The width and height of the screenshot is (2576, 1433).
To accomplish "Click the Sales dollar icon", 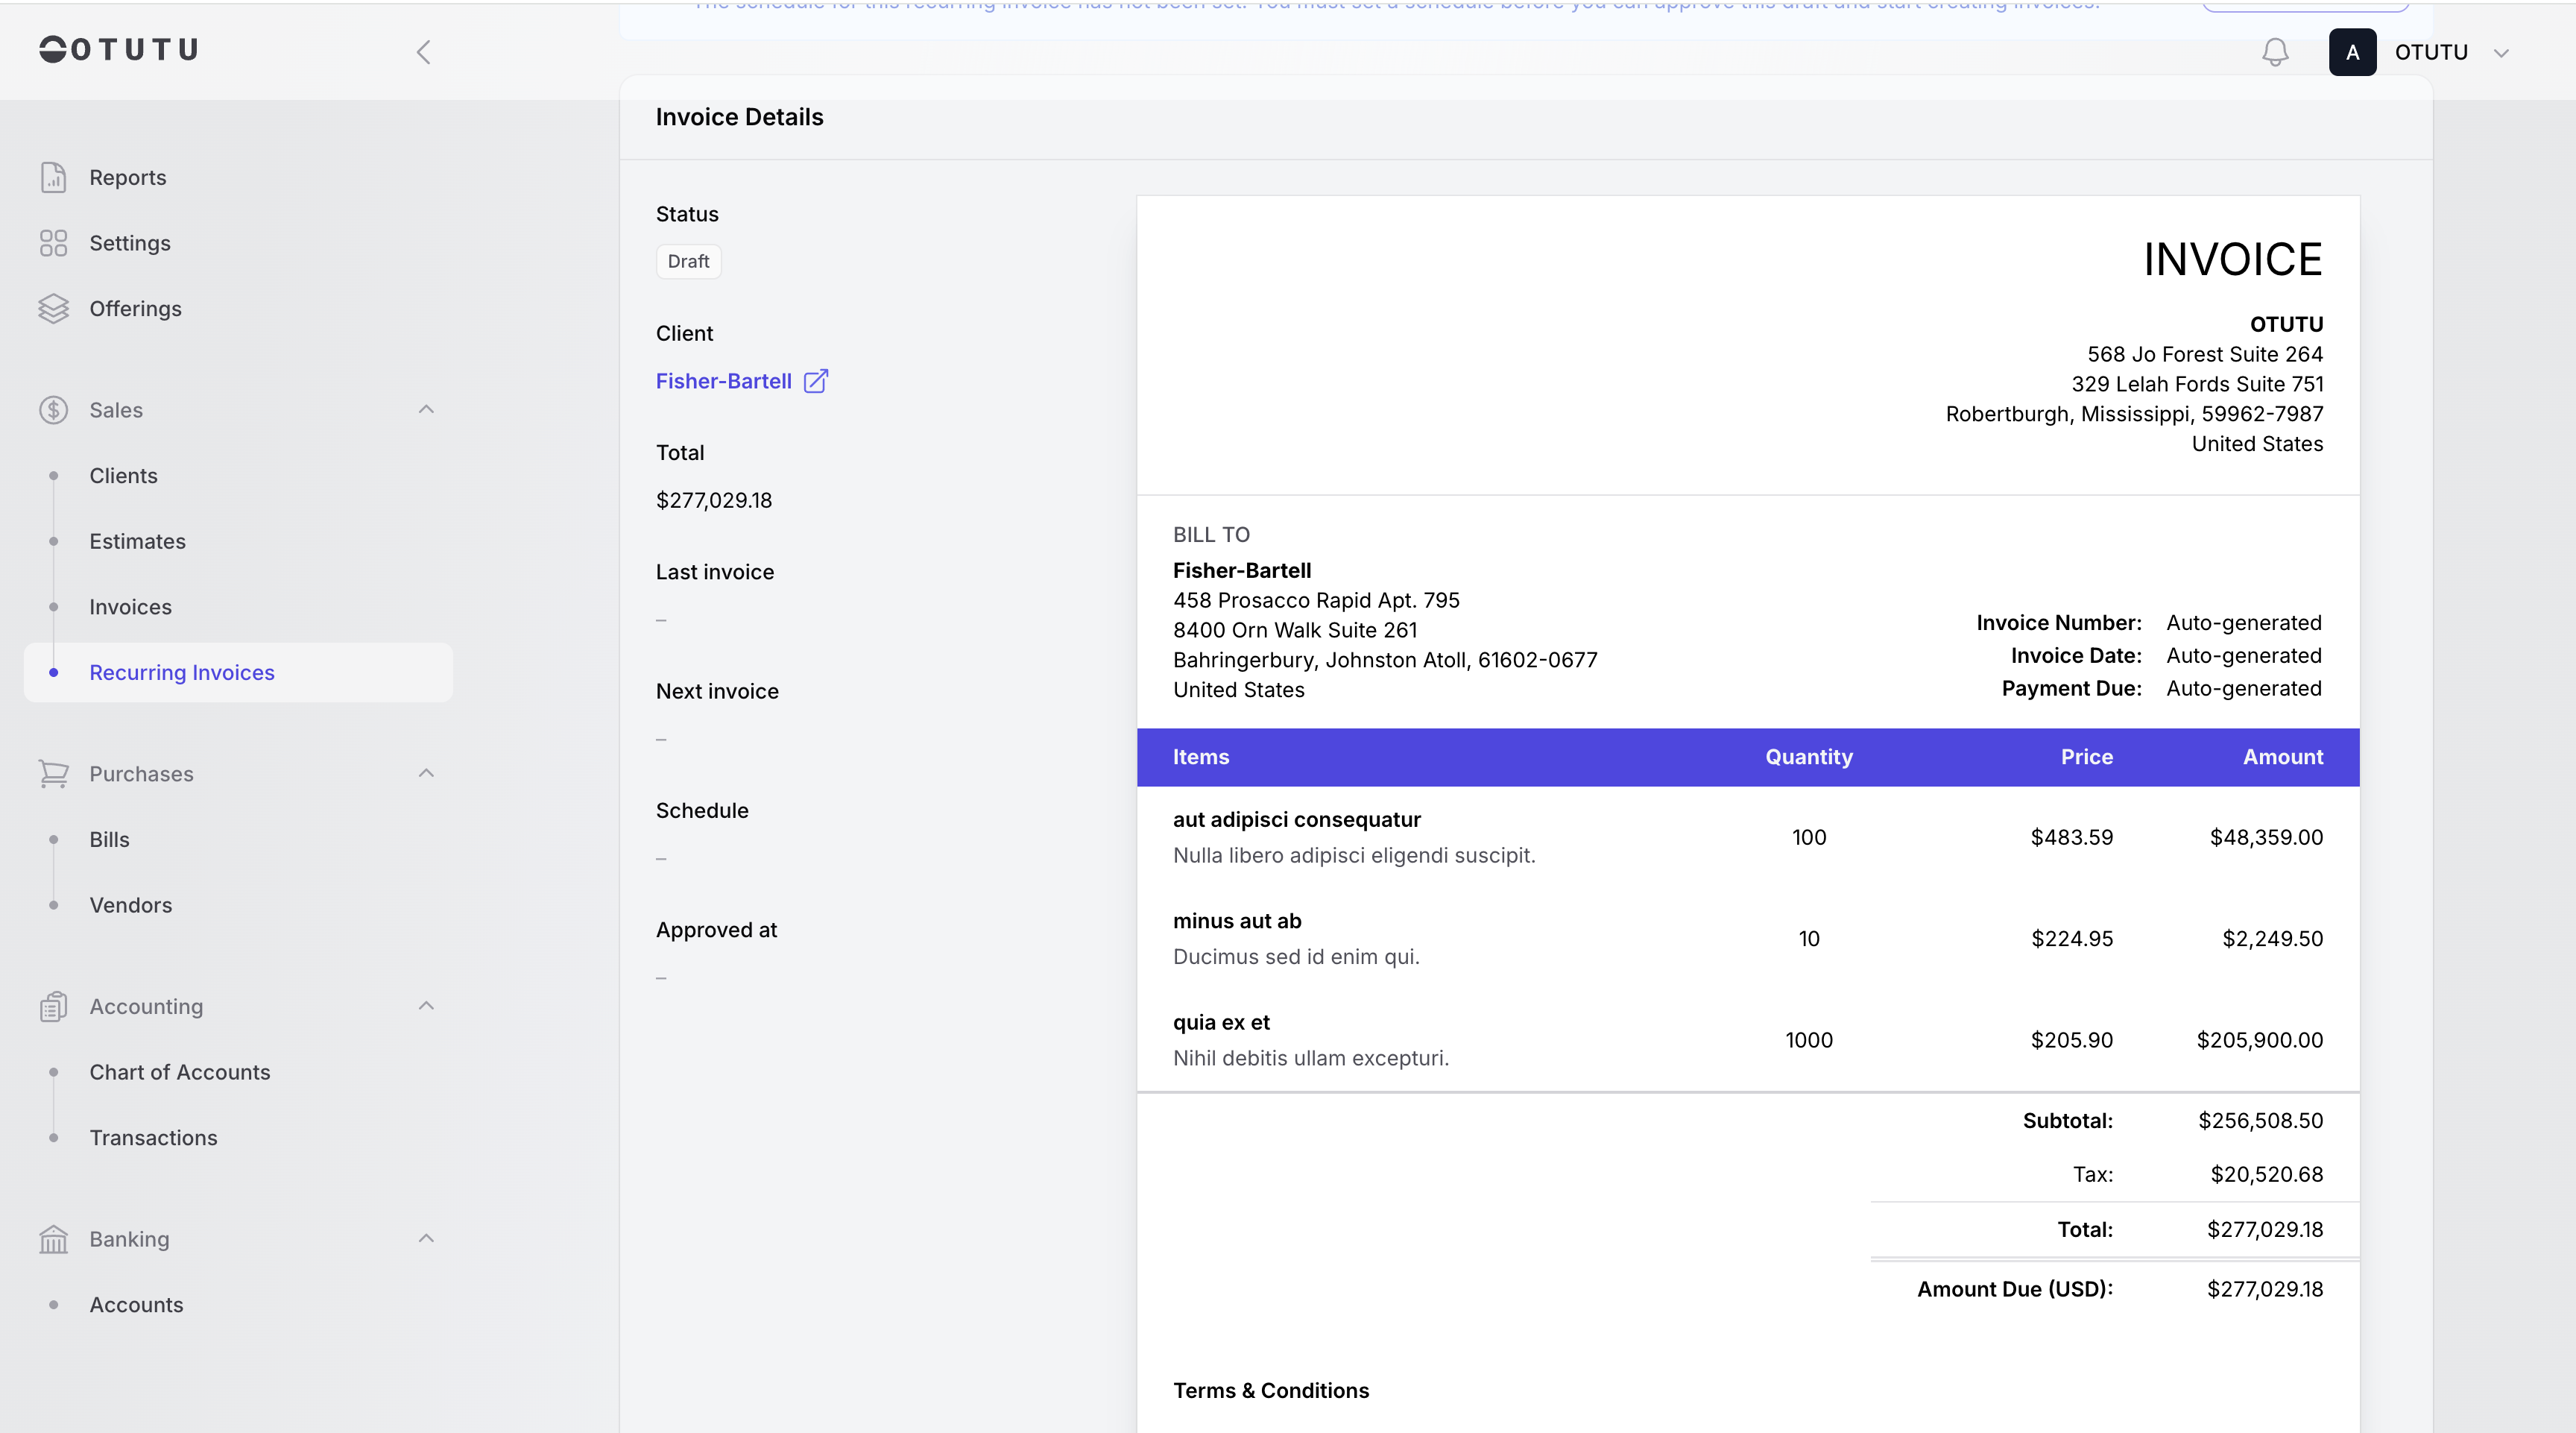I will [x=53, y=410].
